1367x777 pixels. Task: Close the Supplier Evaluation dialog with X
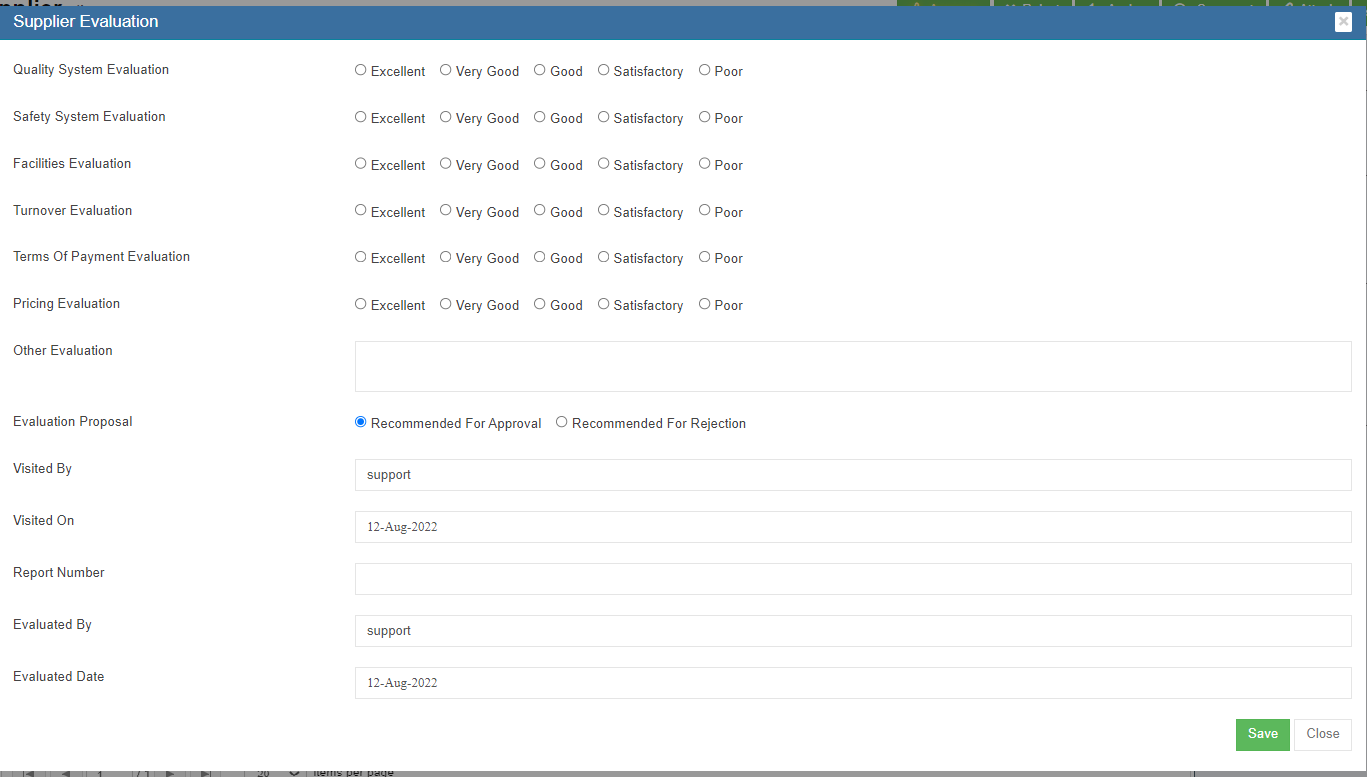(x=1343, y=22)
